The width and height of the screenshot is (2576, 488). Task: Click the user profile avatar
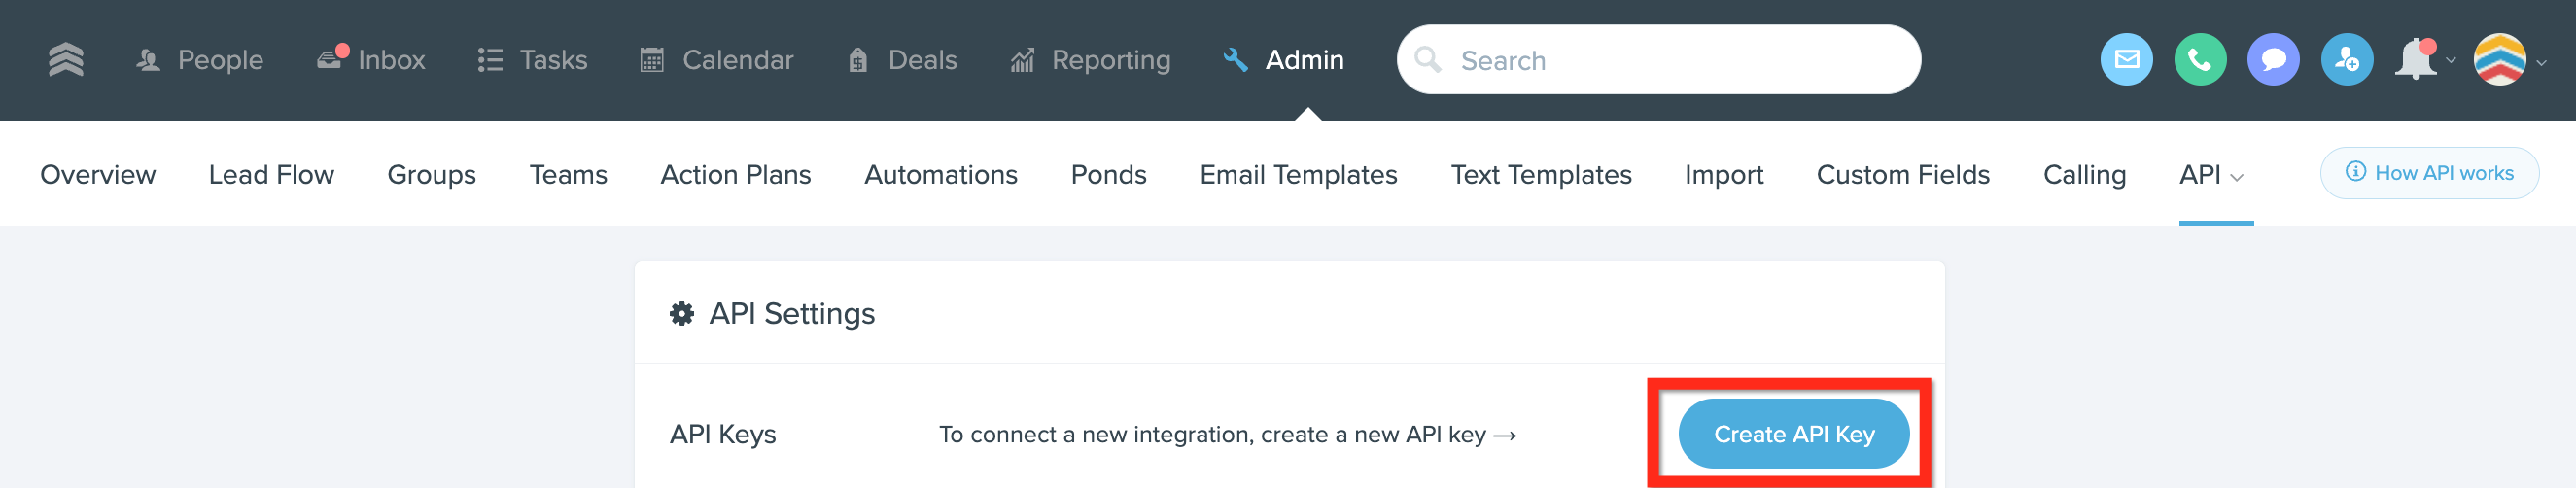(2499, 60)
